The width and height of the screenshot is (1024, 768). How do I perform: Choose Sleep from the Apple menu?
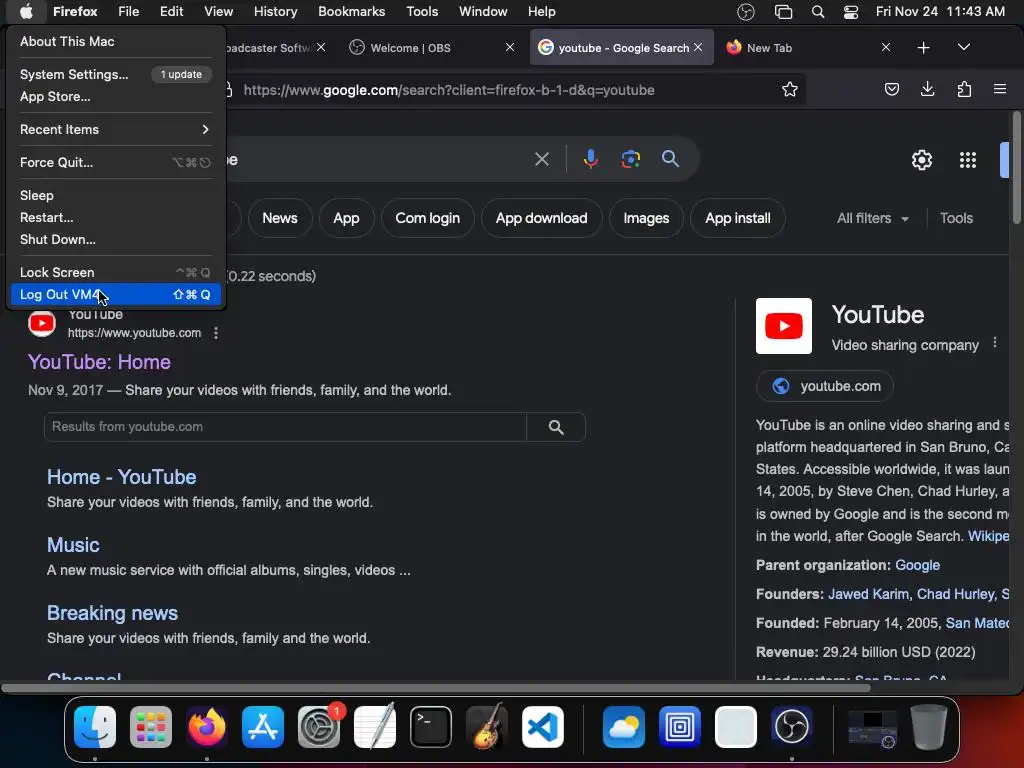point(116,195)
